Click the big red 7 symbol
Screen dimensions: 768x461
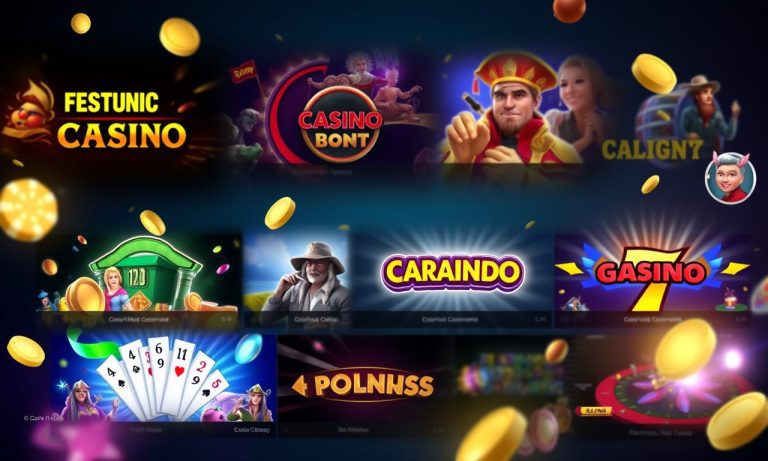pos(651,279)
